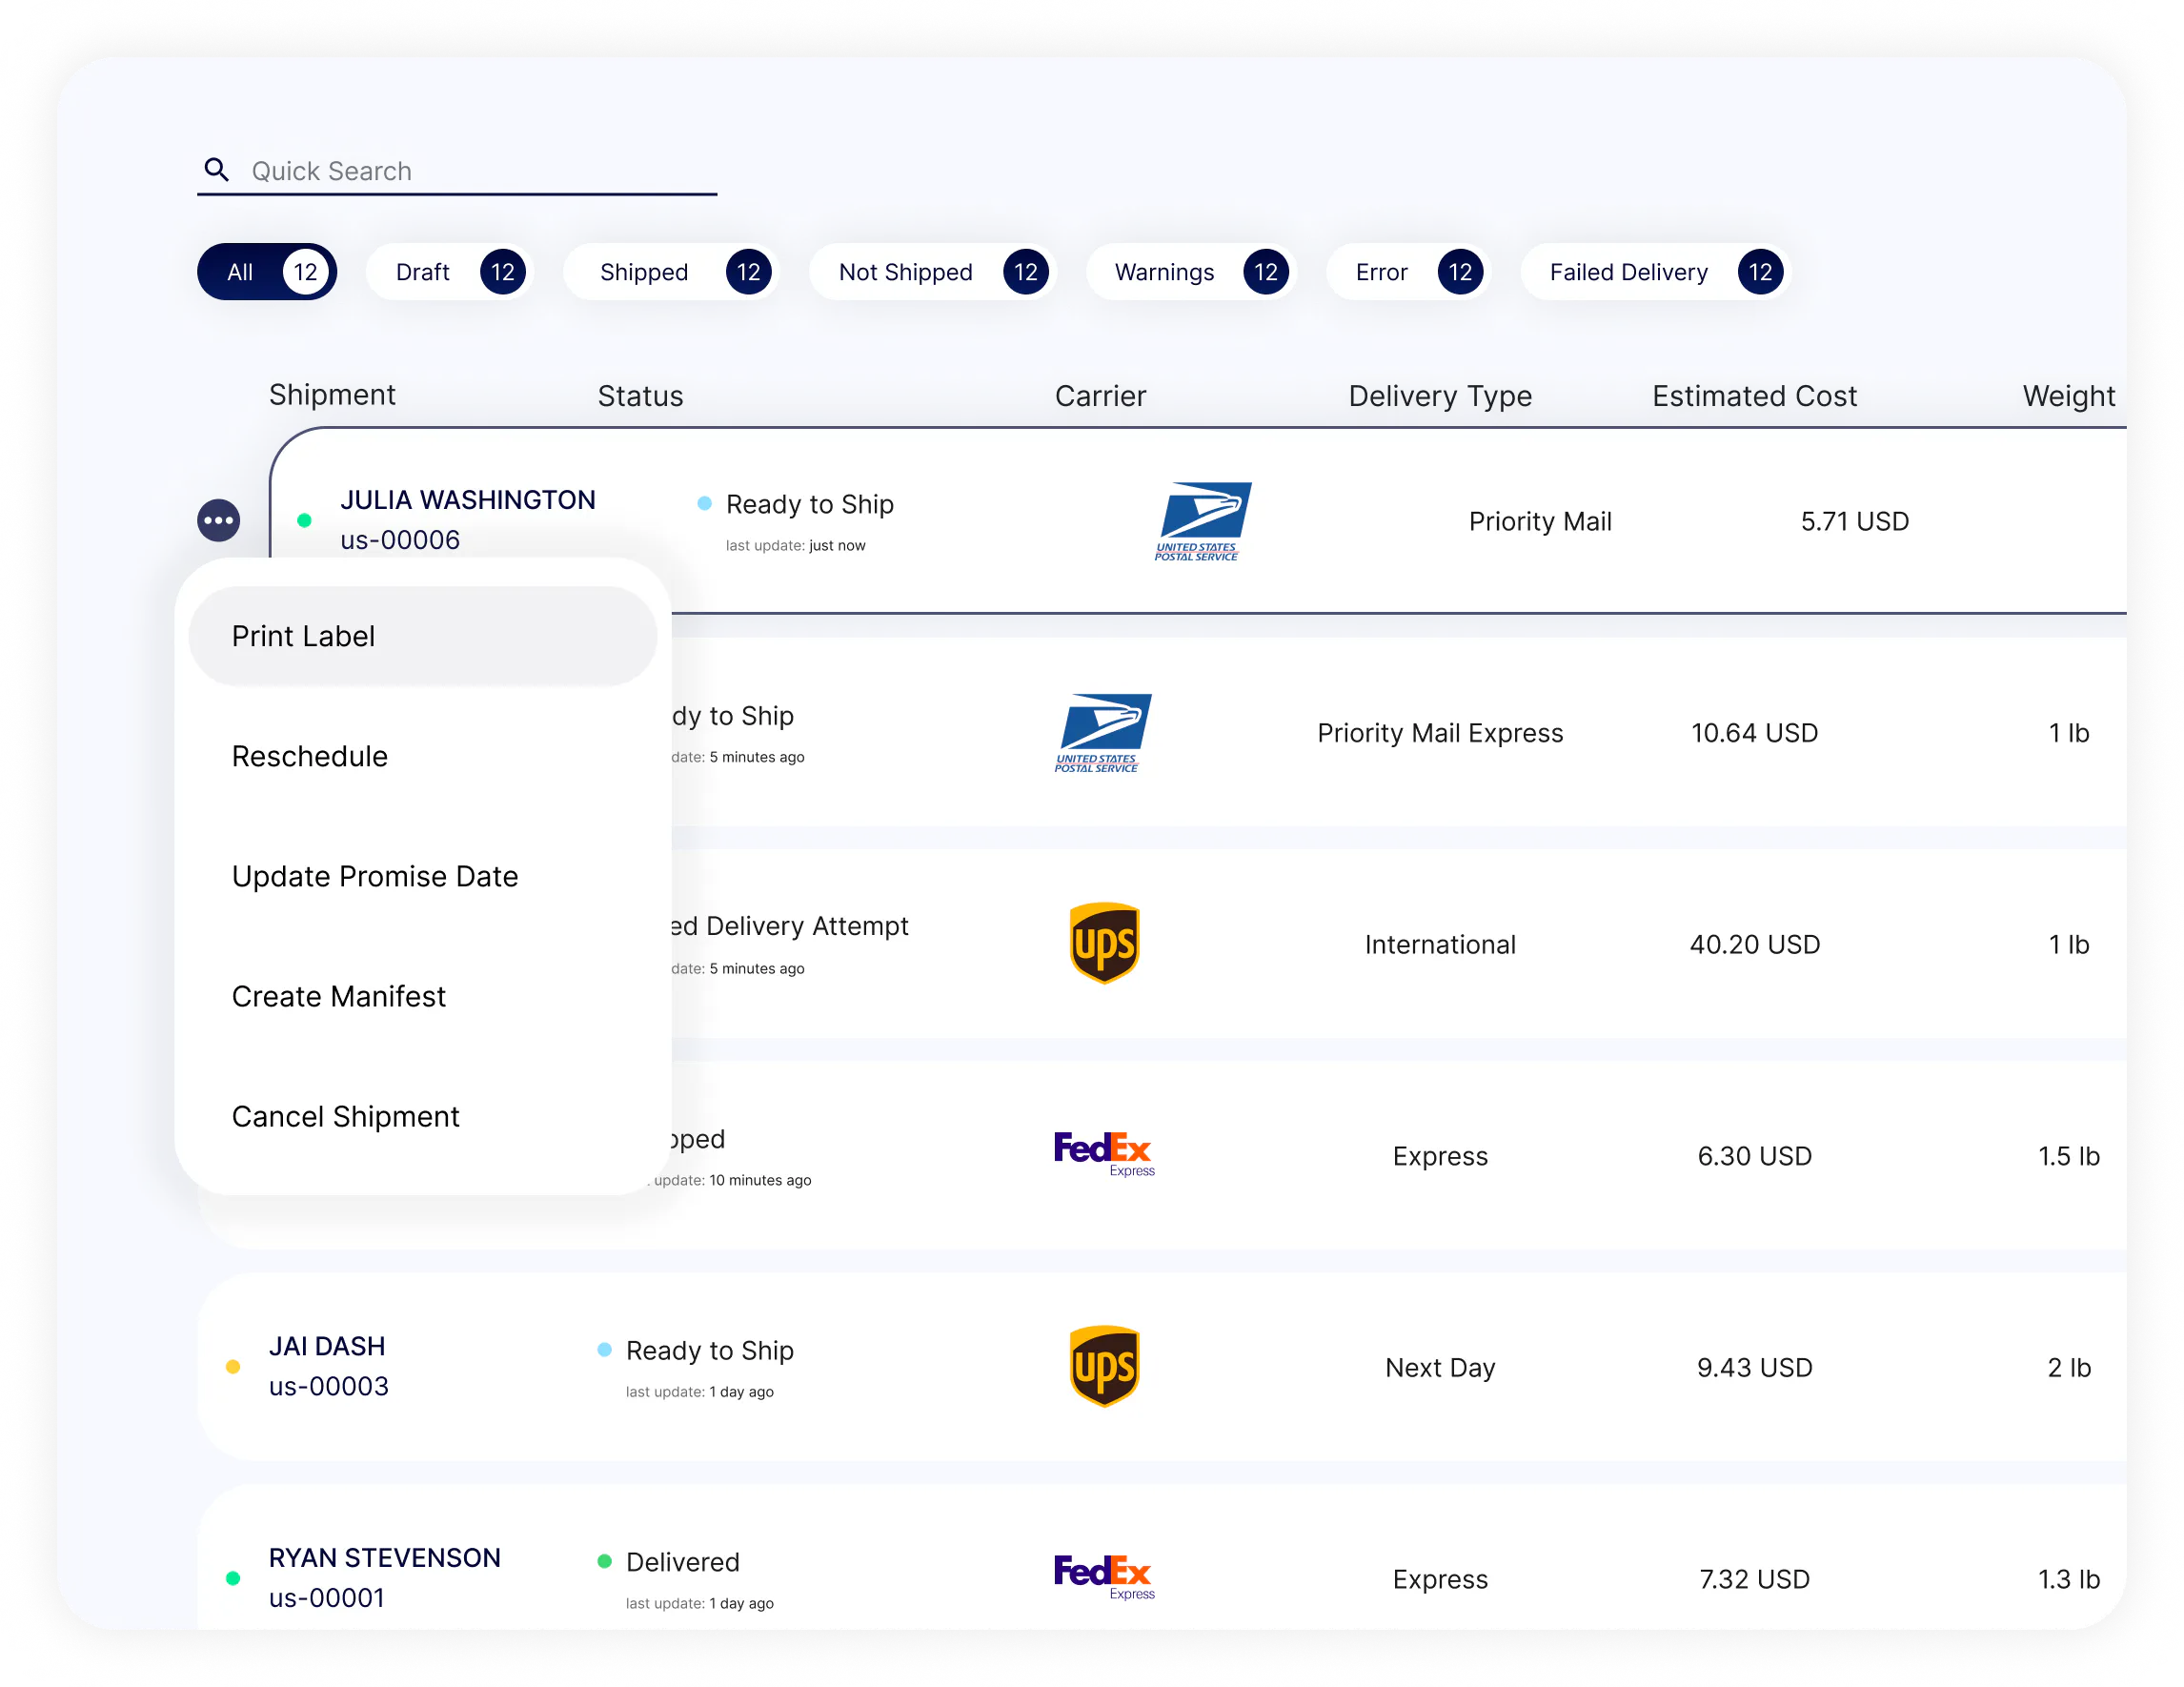Click the UPS logo in the International row
2184x1687 pixels.
coord(1104,943)
